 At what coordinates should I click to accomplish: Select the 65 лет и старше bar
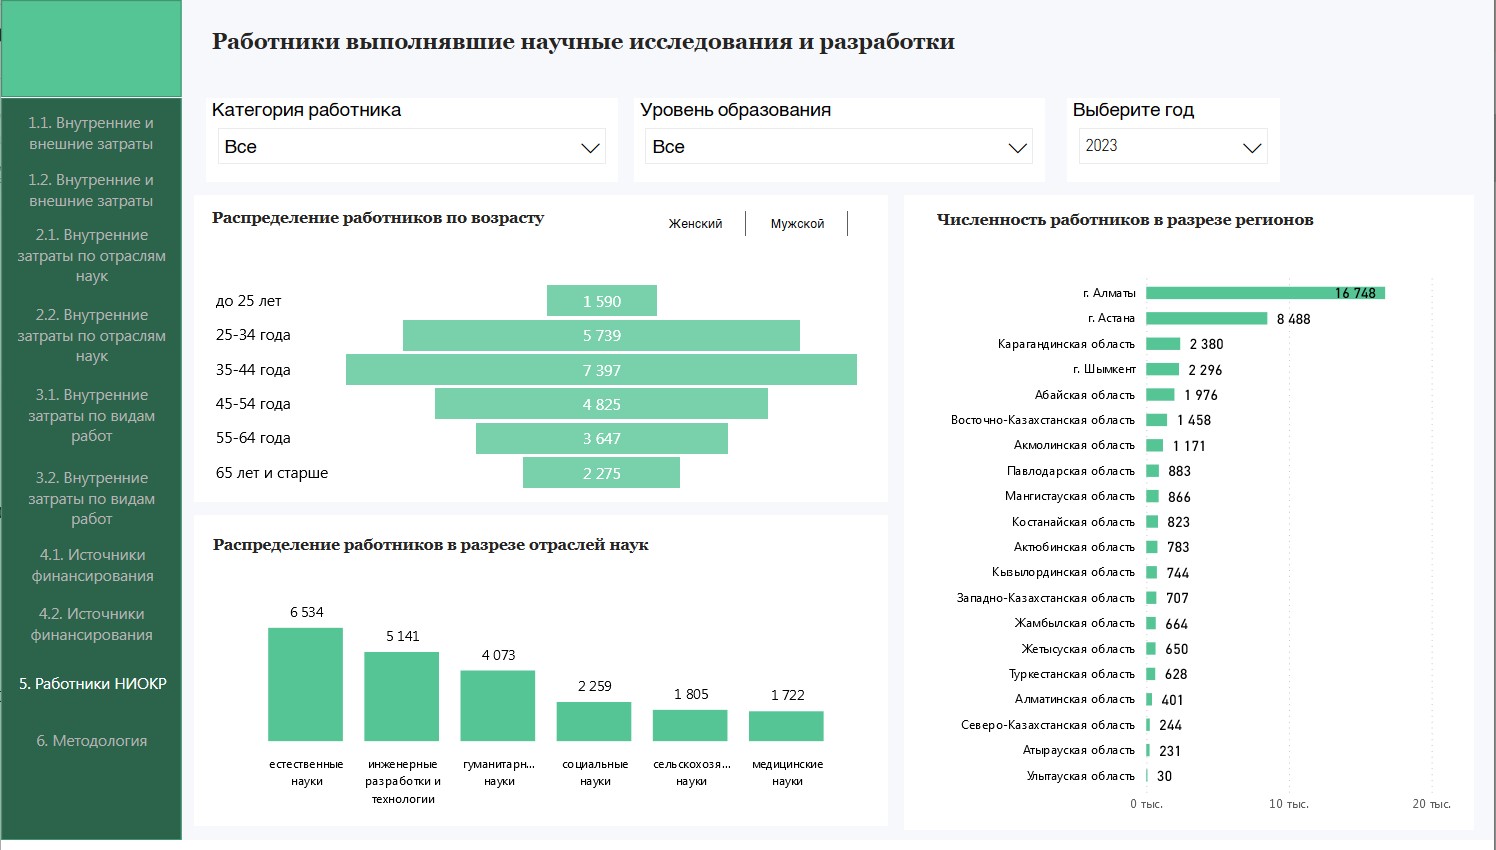pos(601,473)
